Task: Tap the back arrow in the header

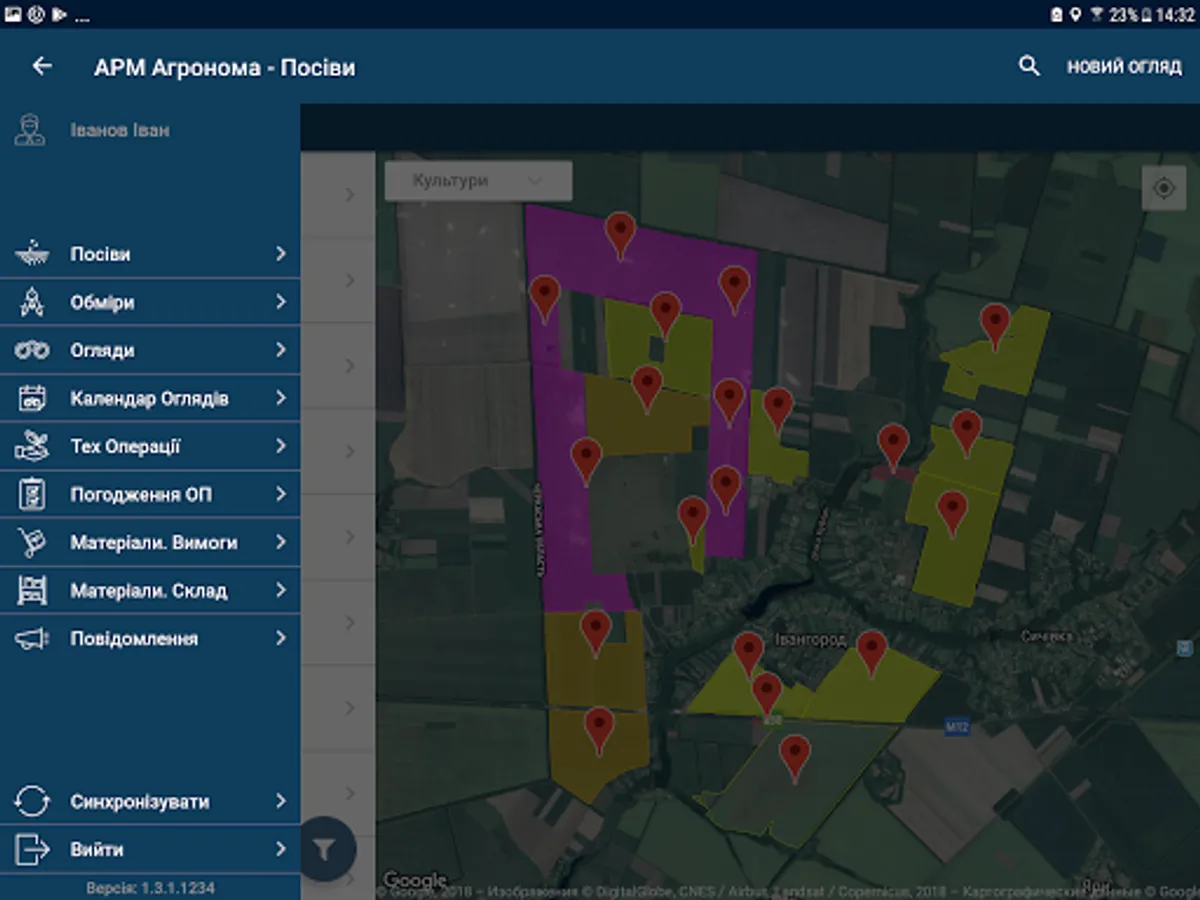Action: point(42,66)
